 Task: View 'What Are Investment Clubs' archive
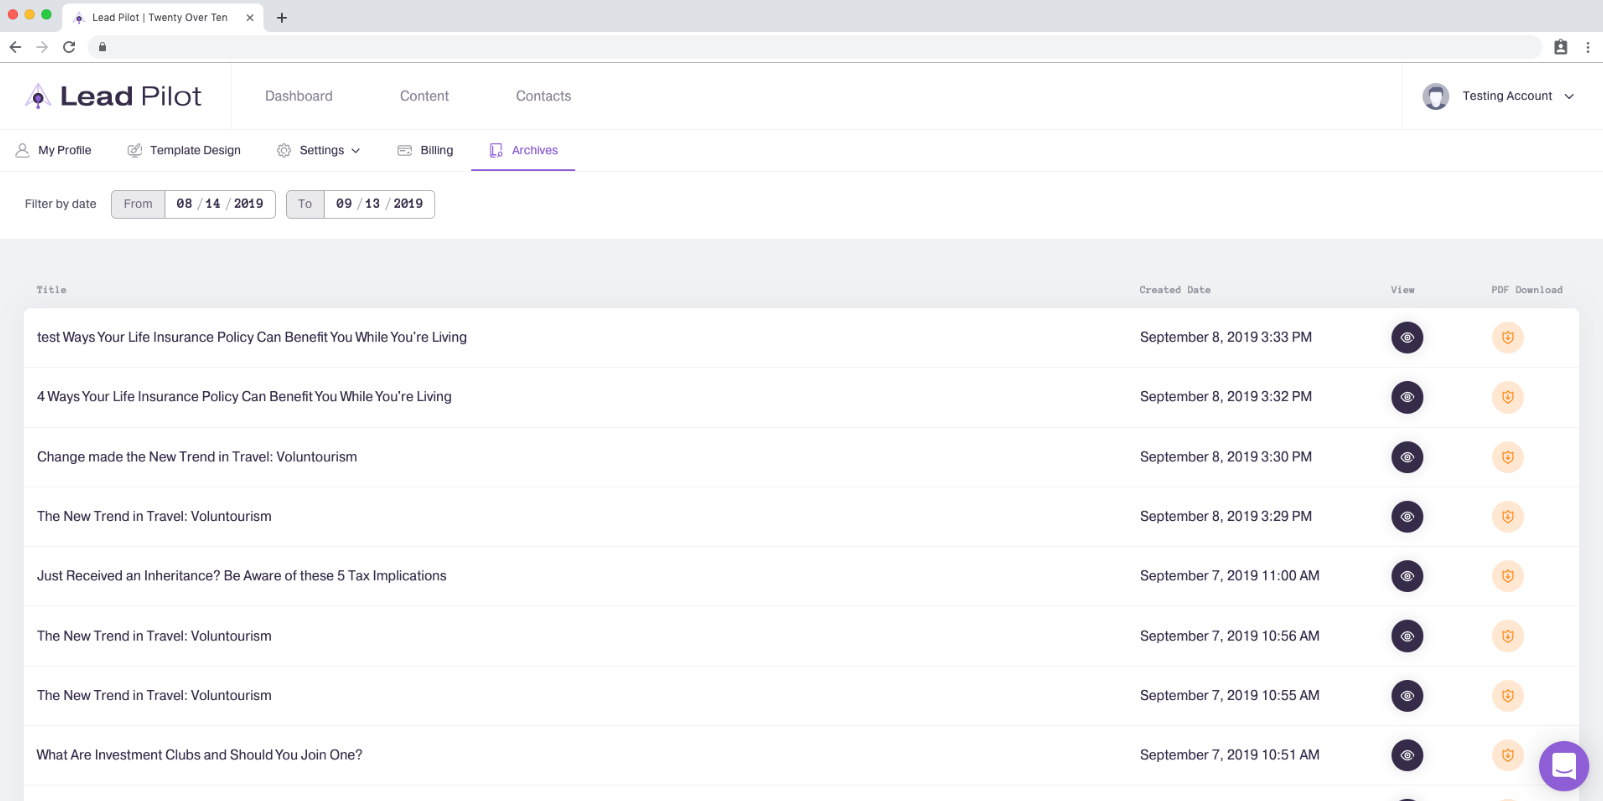tap(1407, 755)
